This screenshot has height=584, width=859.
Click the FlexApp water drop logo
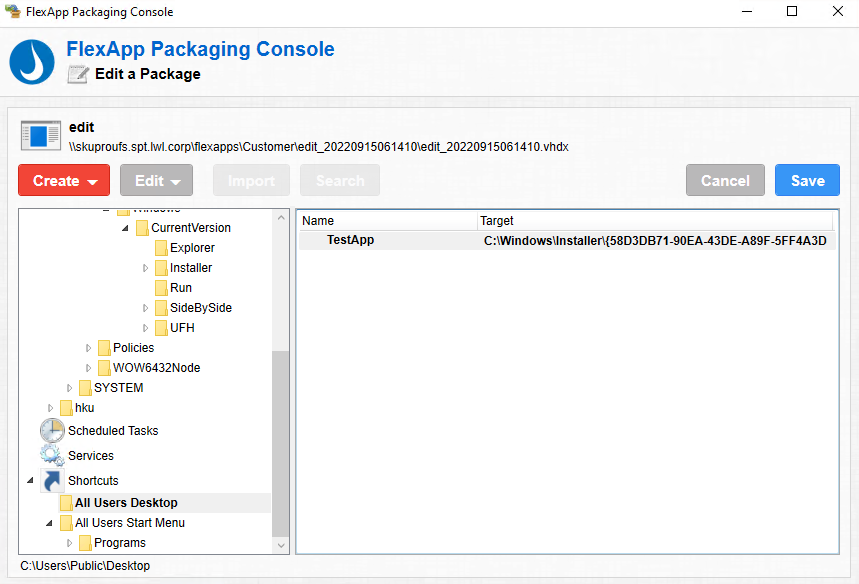point(32,62)
